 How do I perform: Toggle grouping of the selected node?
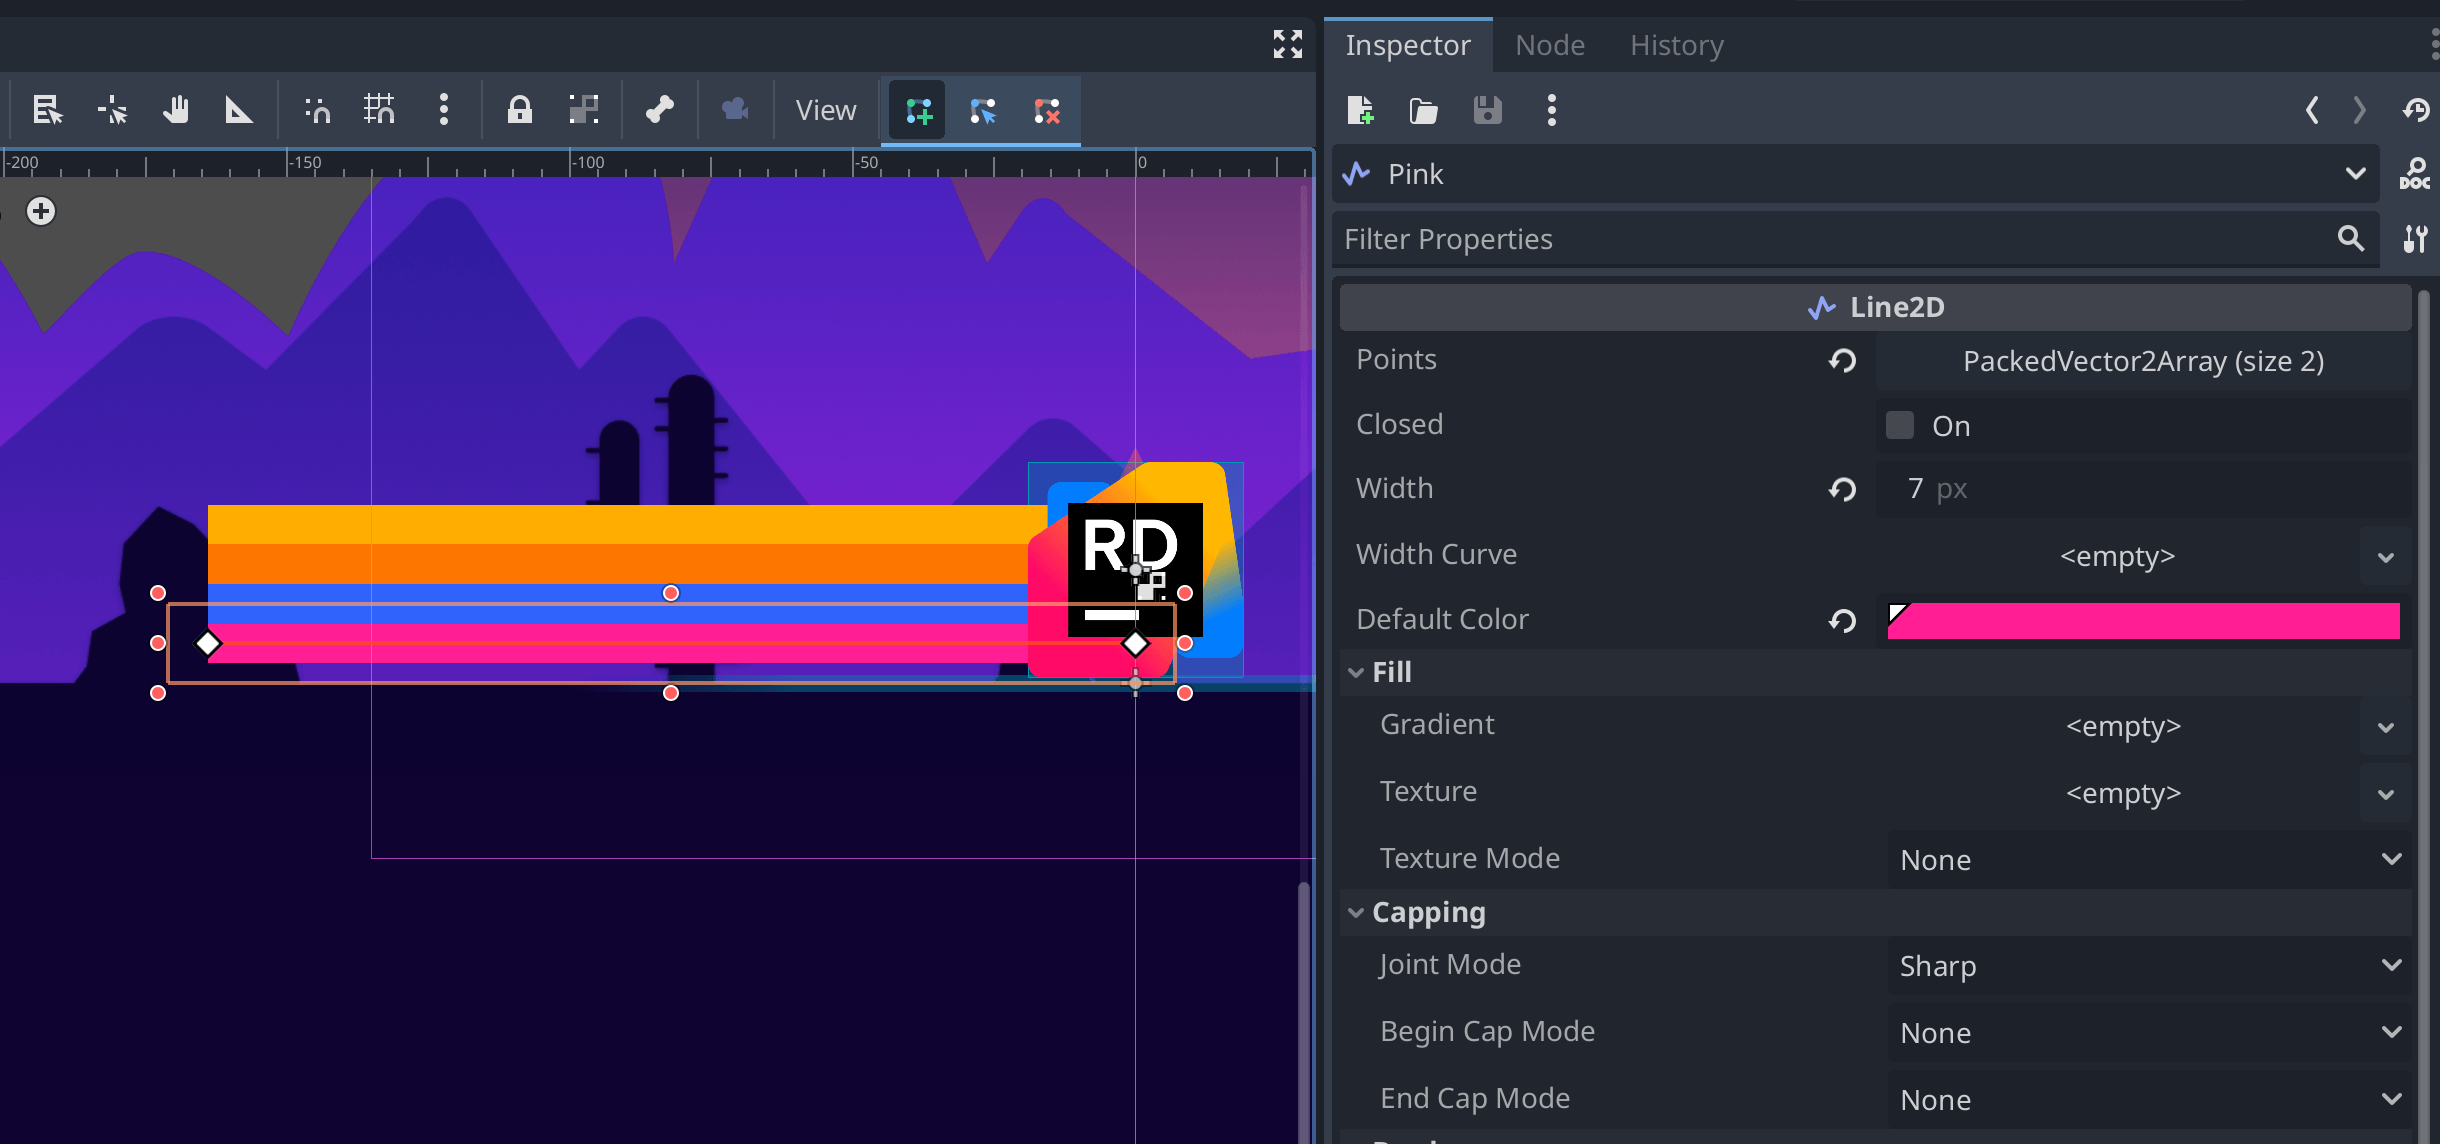(583, 110)
